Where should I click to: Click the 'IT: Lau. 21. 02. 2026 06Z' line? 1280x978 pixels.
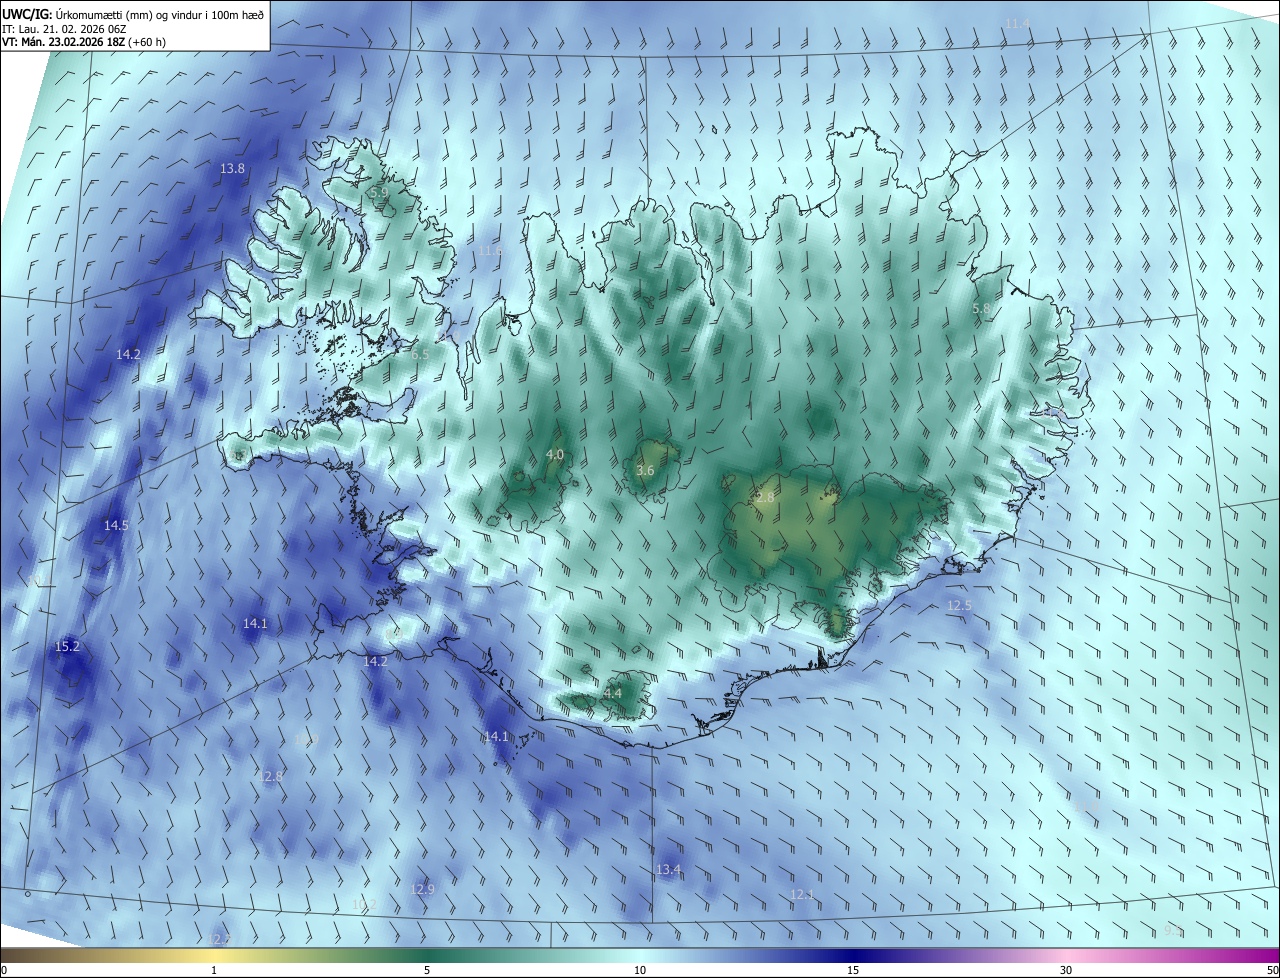[x=64, y=29]
